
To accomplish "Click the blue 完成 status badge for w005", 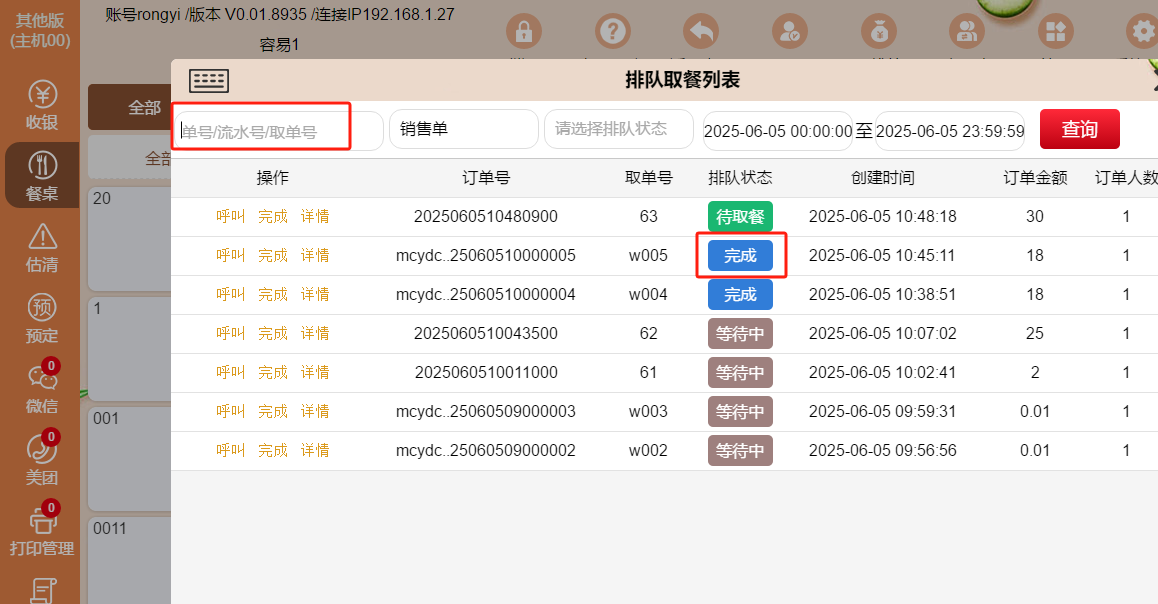I will coord(740,255).
